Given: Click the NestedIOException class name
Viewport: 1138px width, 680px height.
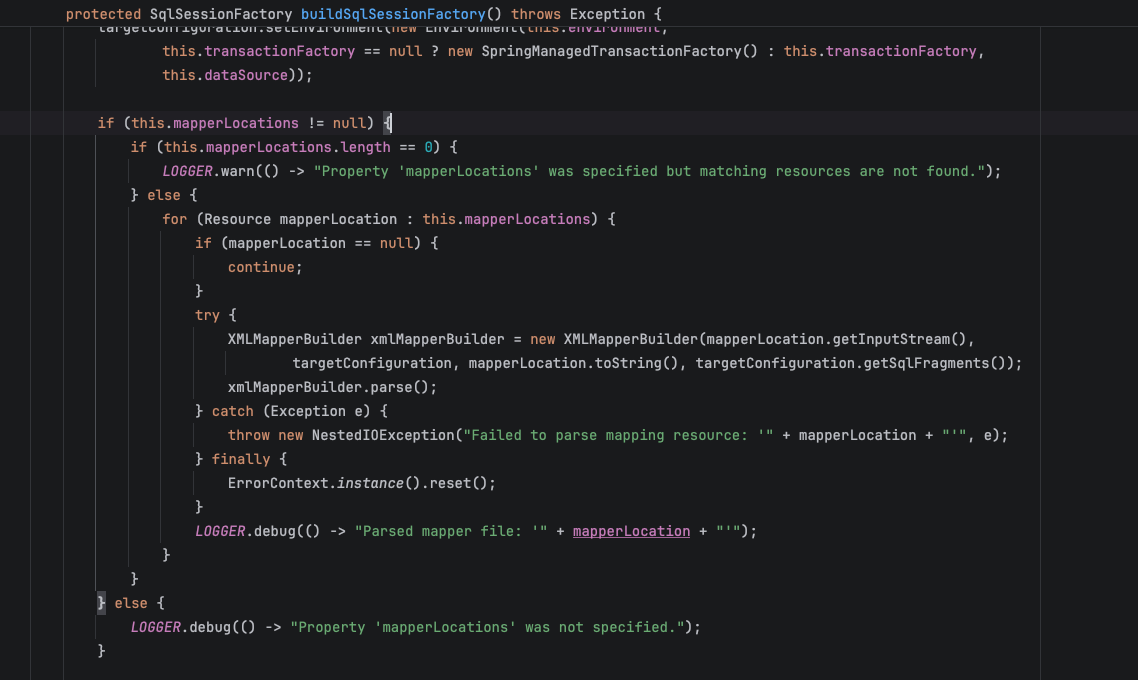Looking at the screenshot, I should [x=382, y=435].
